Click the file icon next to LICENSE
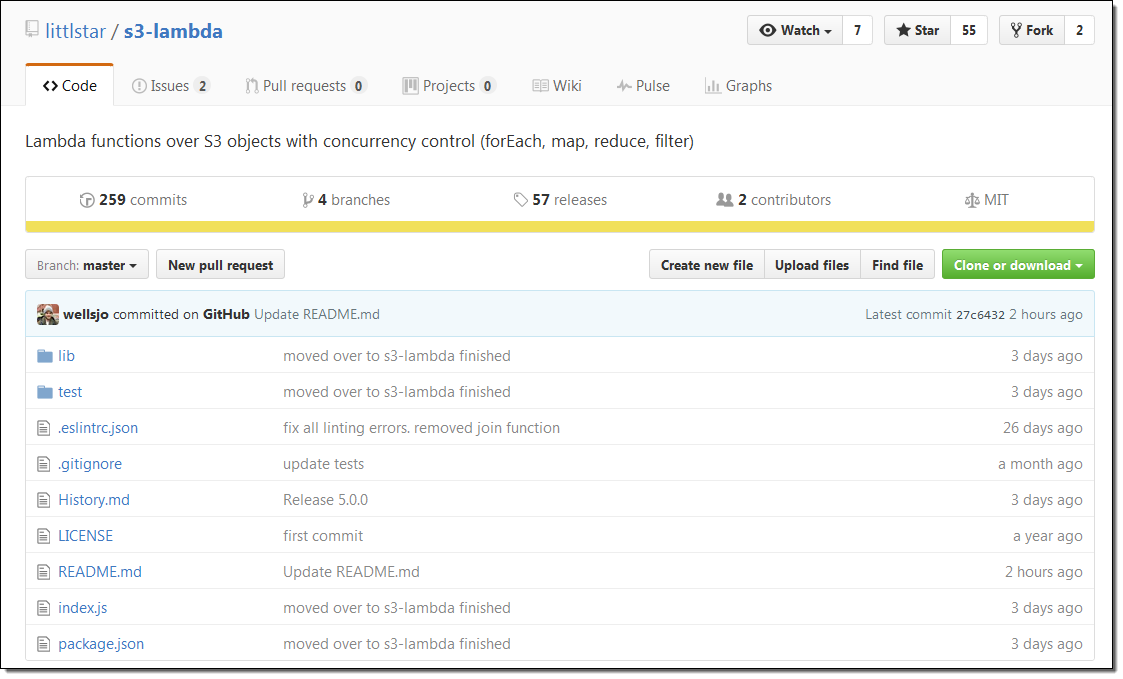The image size is (1123, 679). coord(44,536)
